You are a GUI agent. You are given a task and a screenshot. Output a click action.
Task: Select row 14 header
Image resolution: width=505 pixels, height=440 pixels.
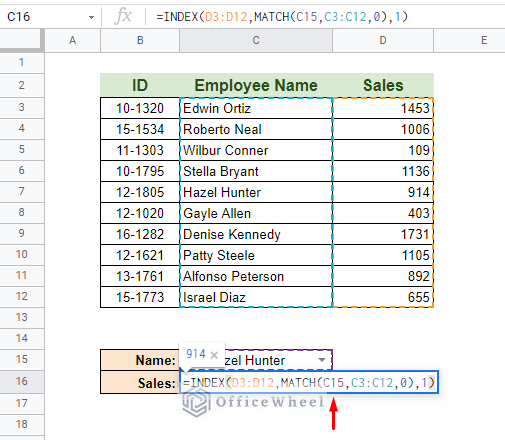[22, 338]
